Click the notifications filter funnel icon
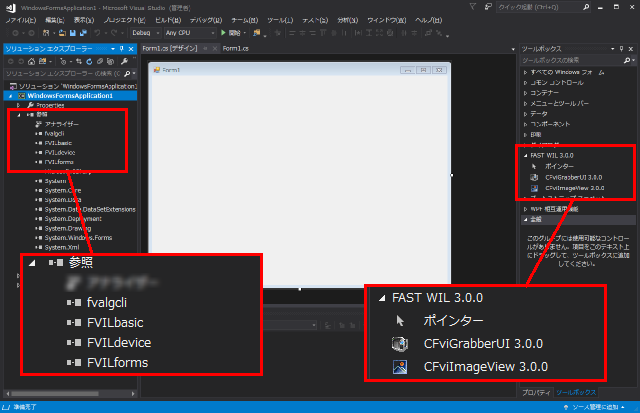 point(473,7)
